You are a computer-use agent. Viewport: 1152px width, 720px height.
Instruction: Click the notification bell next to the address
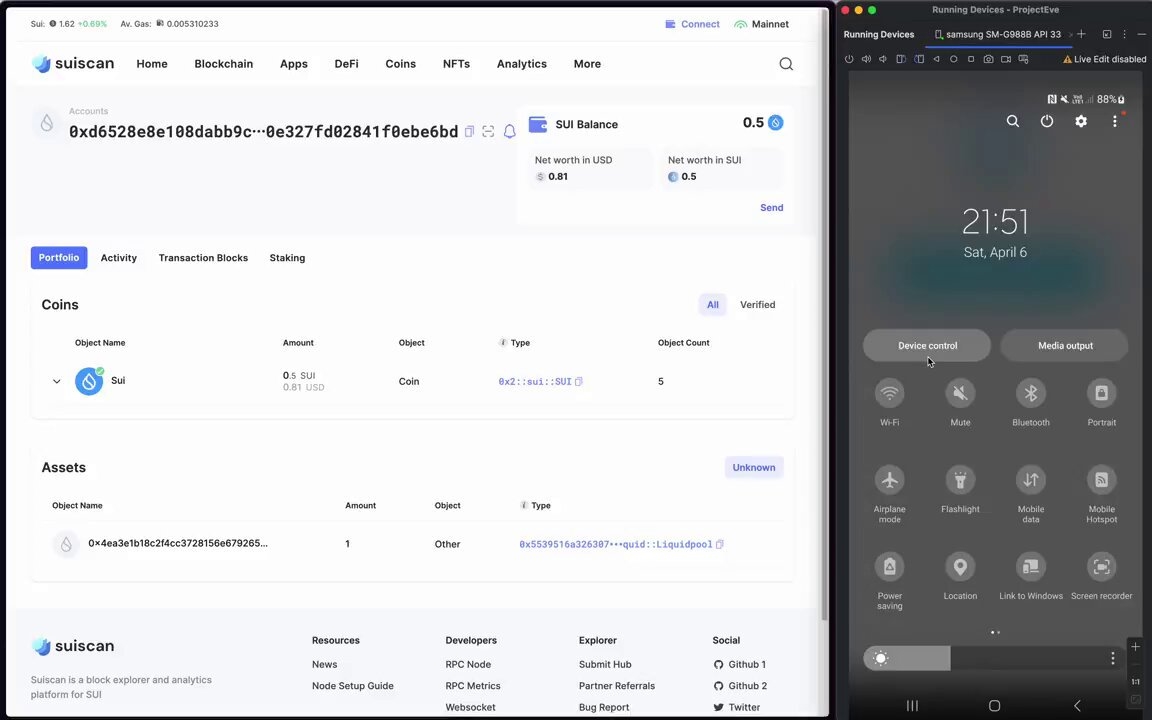click(x=509, y=131)
